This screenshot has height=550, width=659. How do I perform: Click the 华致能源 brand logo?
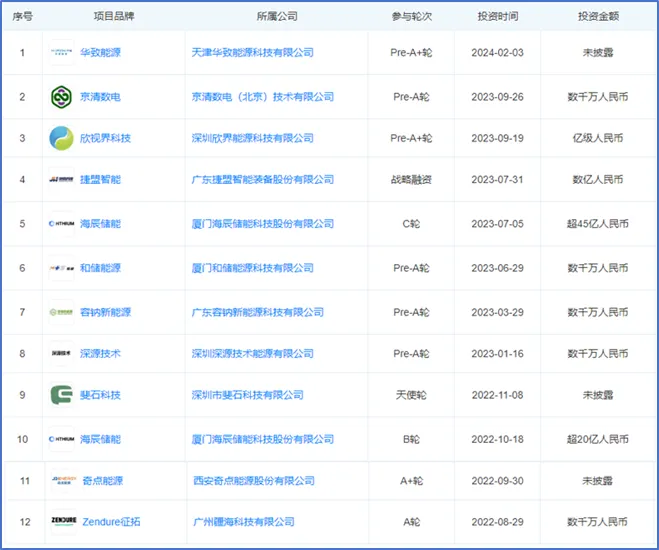[x=62, y=52]
